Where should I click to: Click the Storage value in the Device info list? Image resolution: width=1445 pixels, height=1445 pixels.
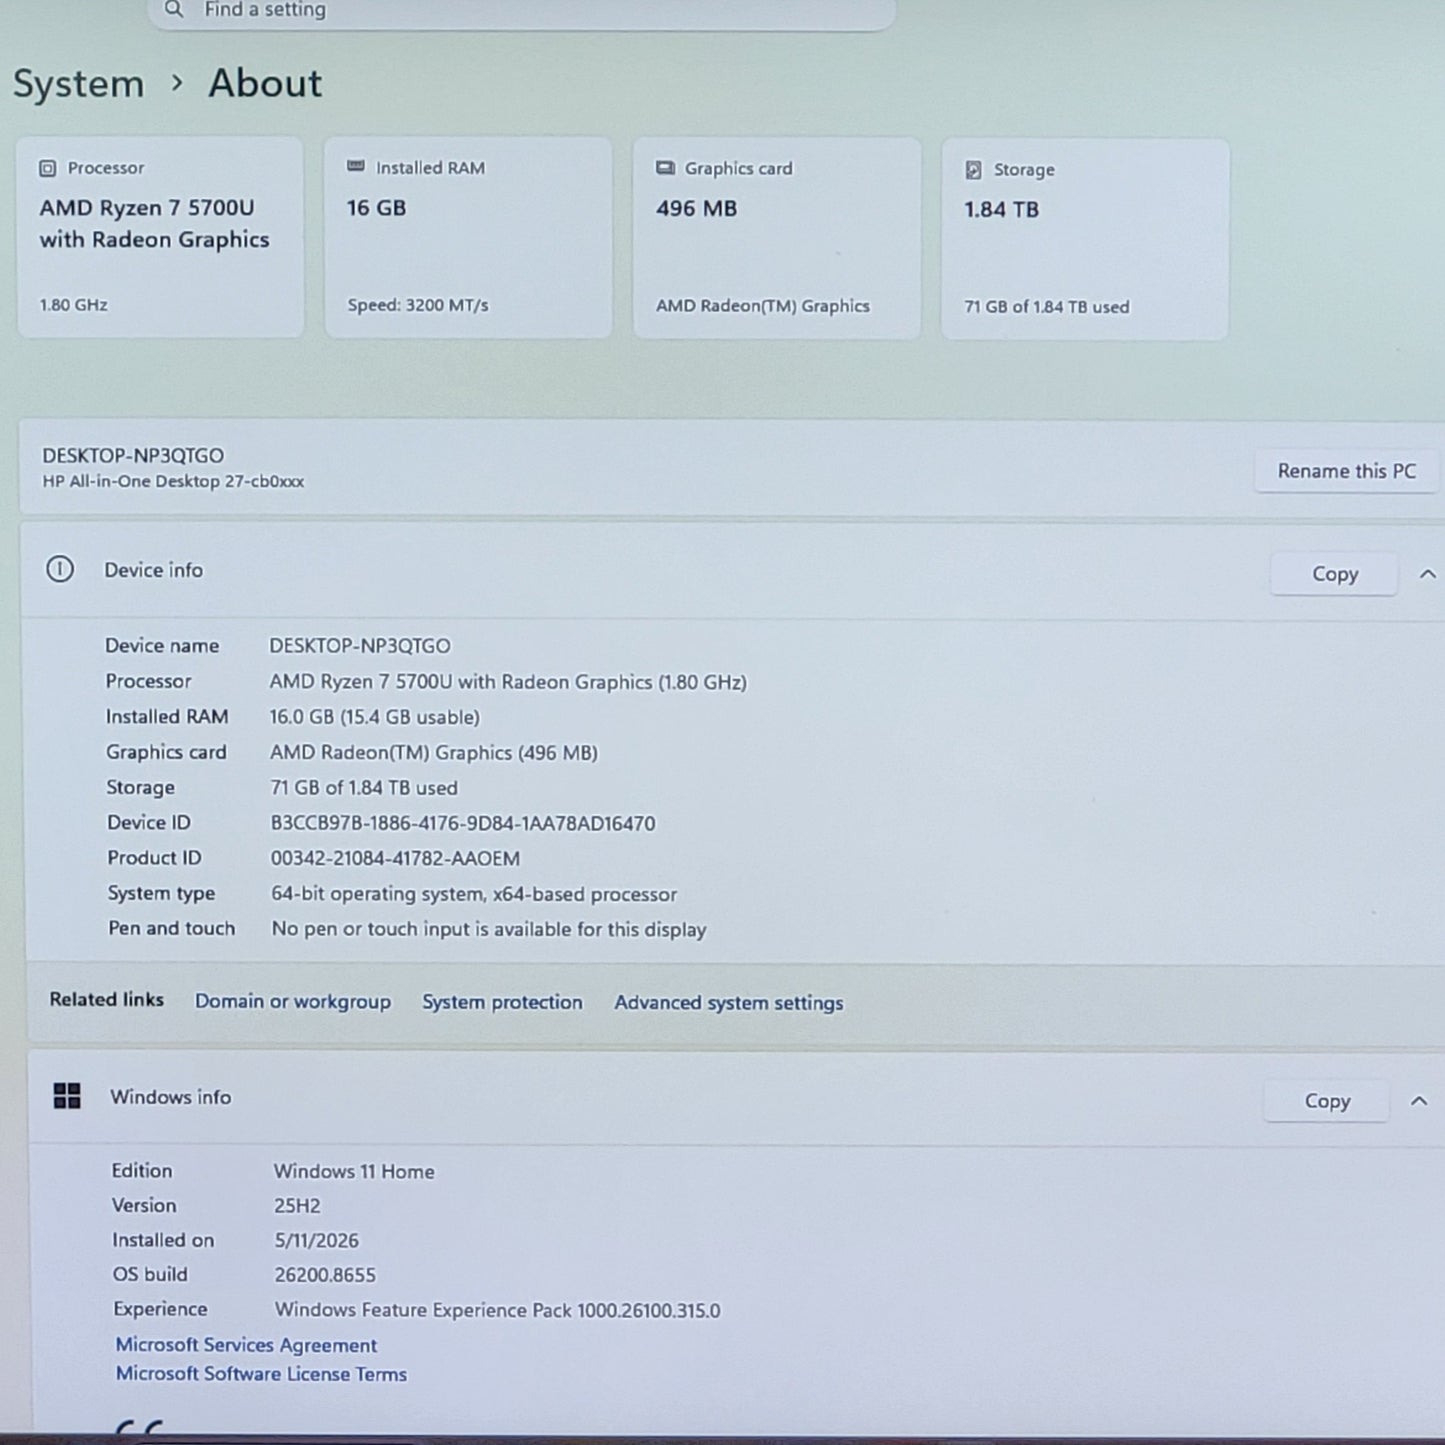(x=364, y=788)
